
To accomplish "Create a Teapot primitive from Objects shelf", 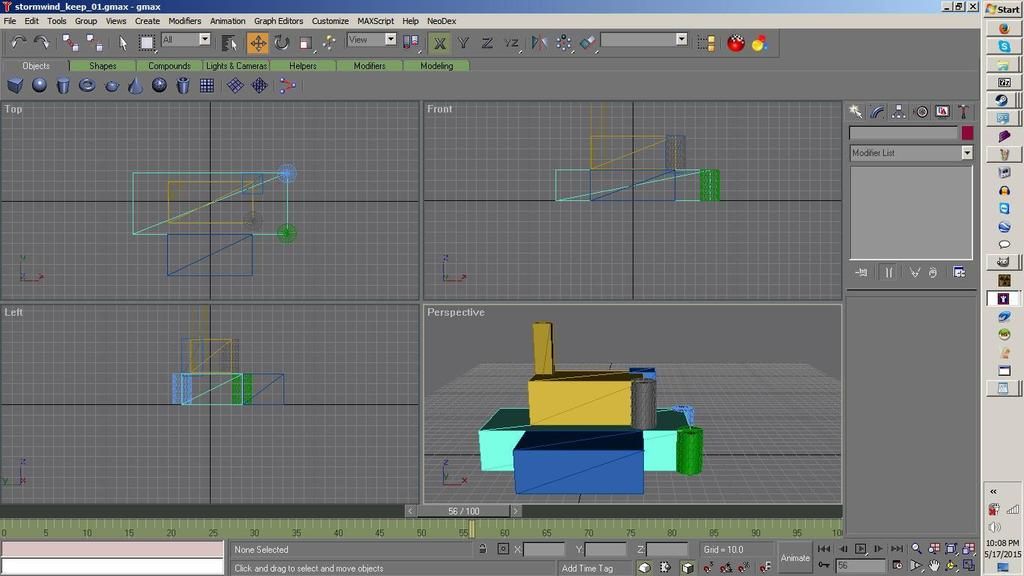I will (x=112, y=86).
